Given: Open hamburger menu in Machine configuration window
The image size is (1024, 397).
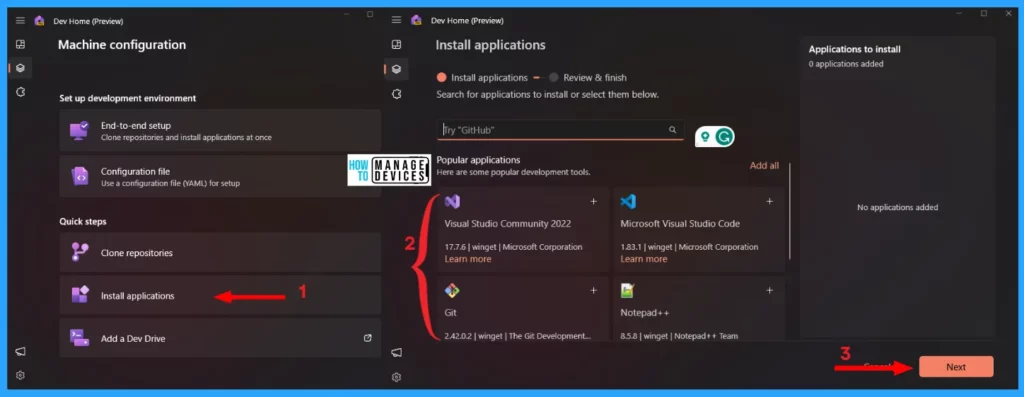Looking at the screenshot, I should coord(20,21).
